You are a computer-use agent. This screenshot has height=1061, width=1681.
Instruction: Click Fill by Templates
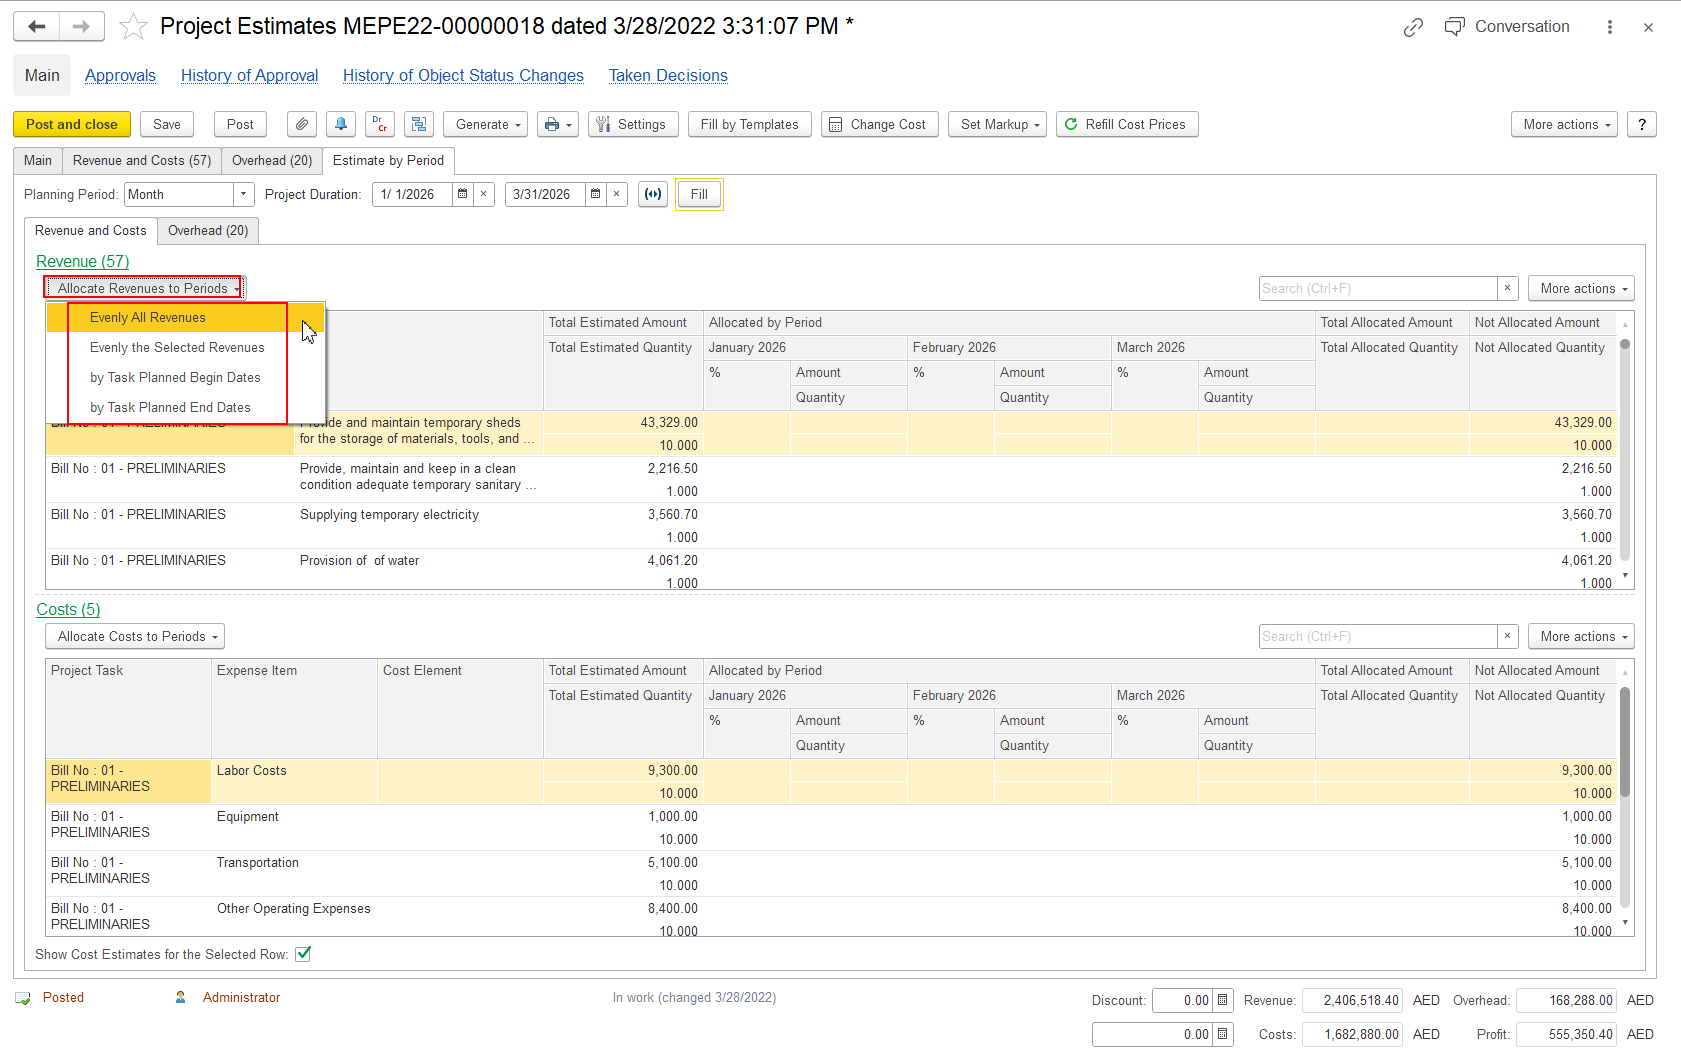coord(750,124)
